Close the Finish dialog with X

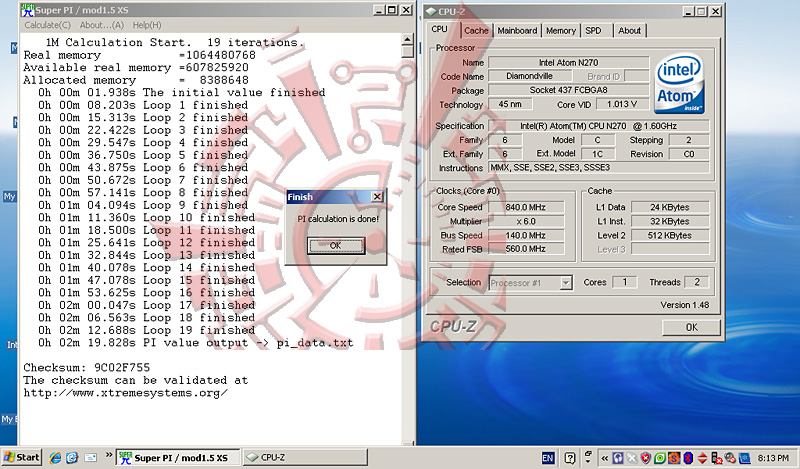[x=377, y=196]
